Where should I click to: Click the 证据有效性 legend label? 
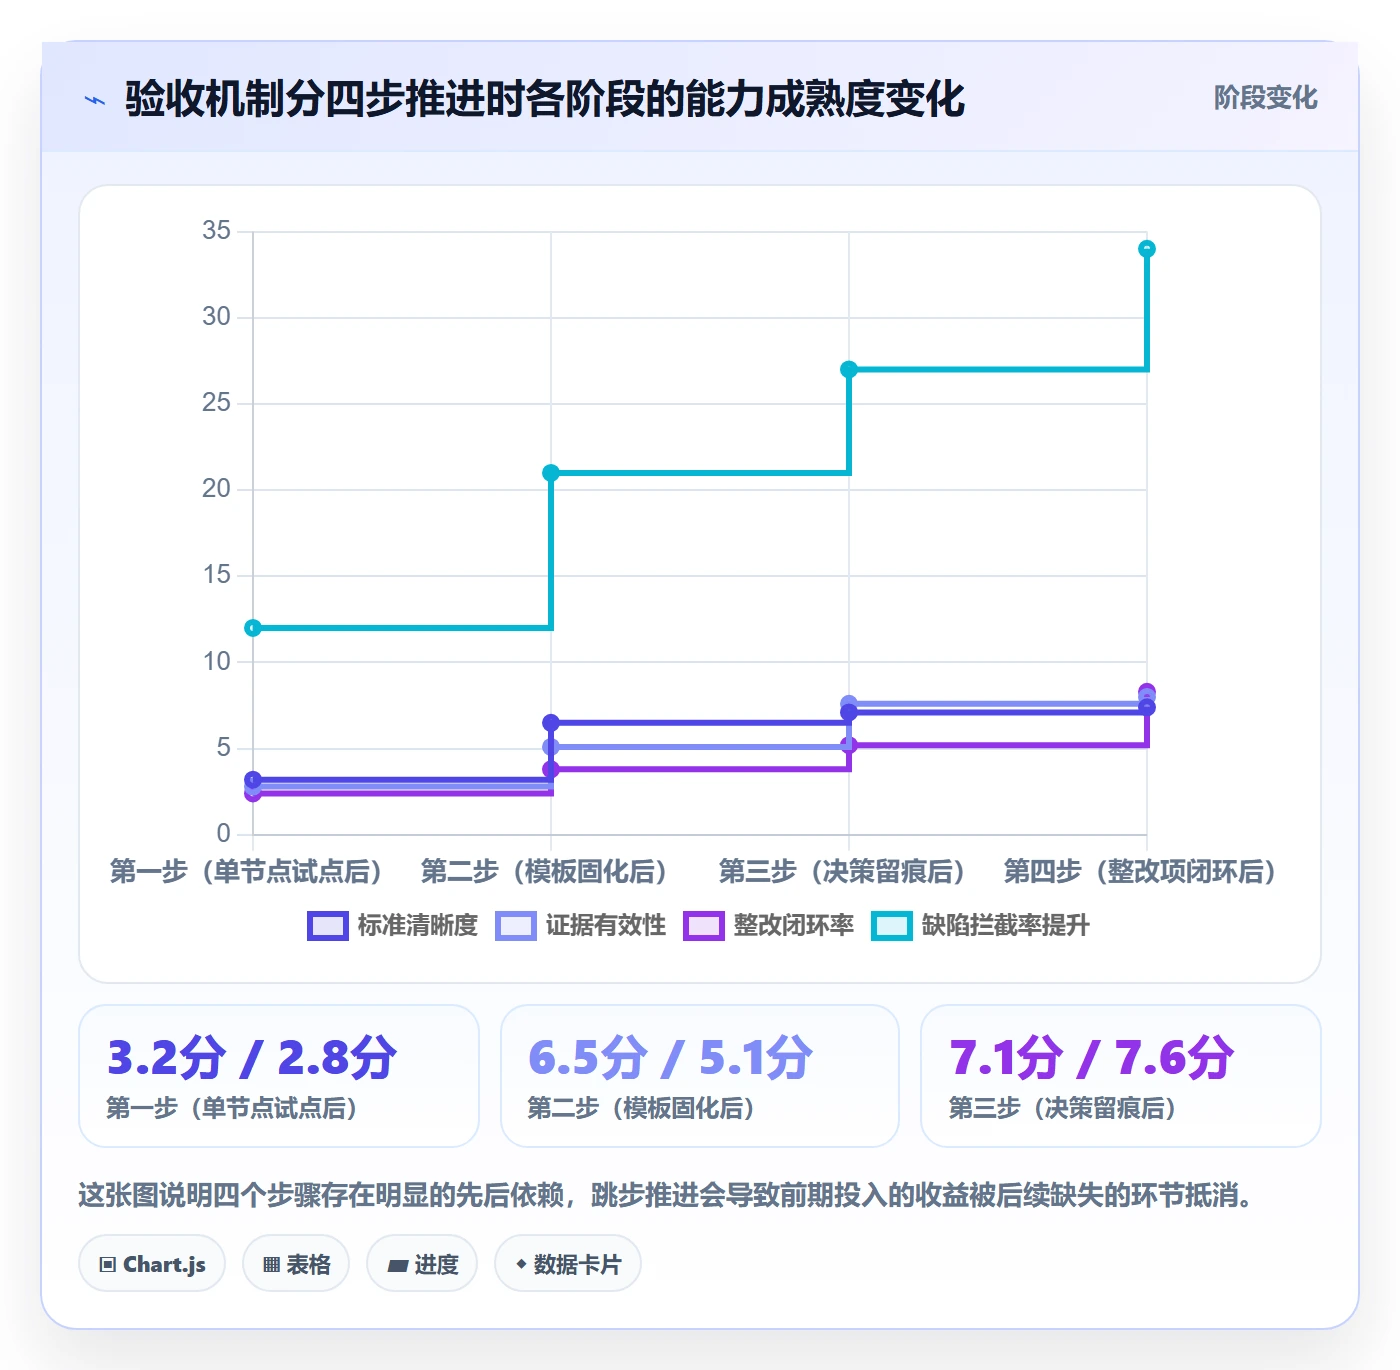(606, 926)
